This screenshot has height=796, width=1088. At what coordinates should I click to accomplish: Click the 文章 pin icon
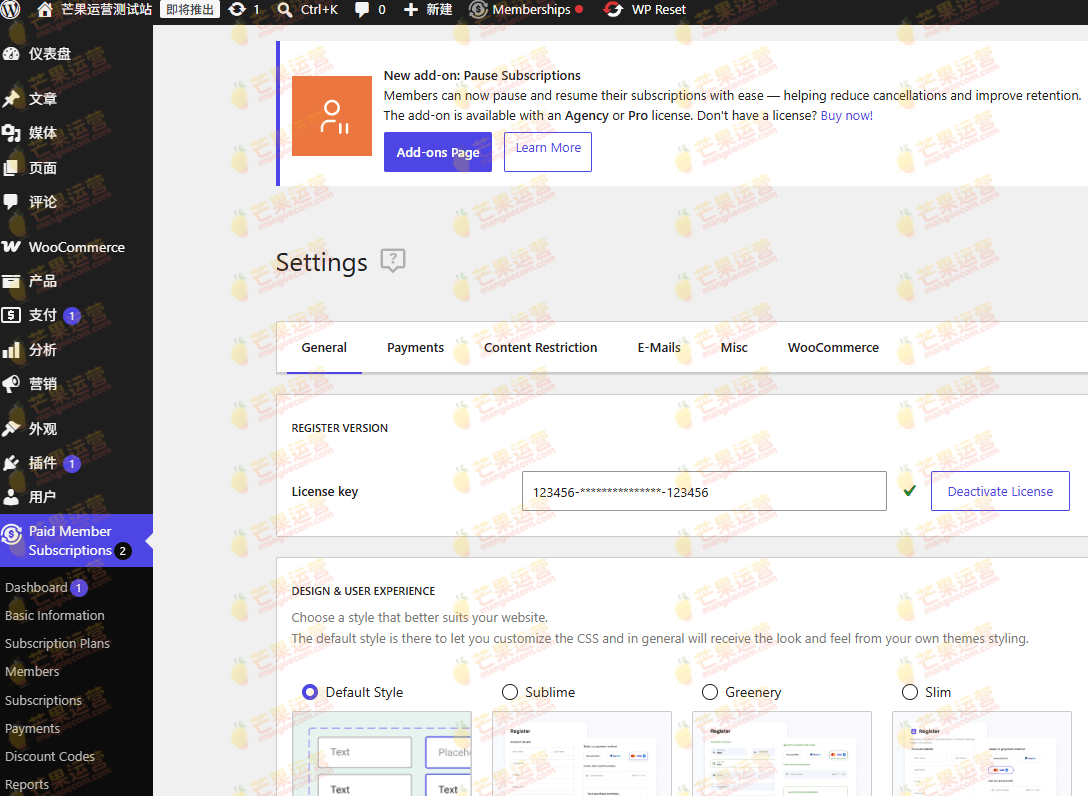(11, 99)
